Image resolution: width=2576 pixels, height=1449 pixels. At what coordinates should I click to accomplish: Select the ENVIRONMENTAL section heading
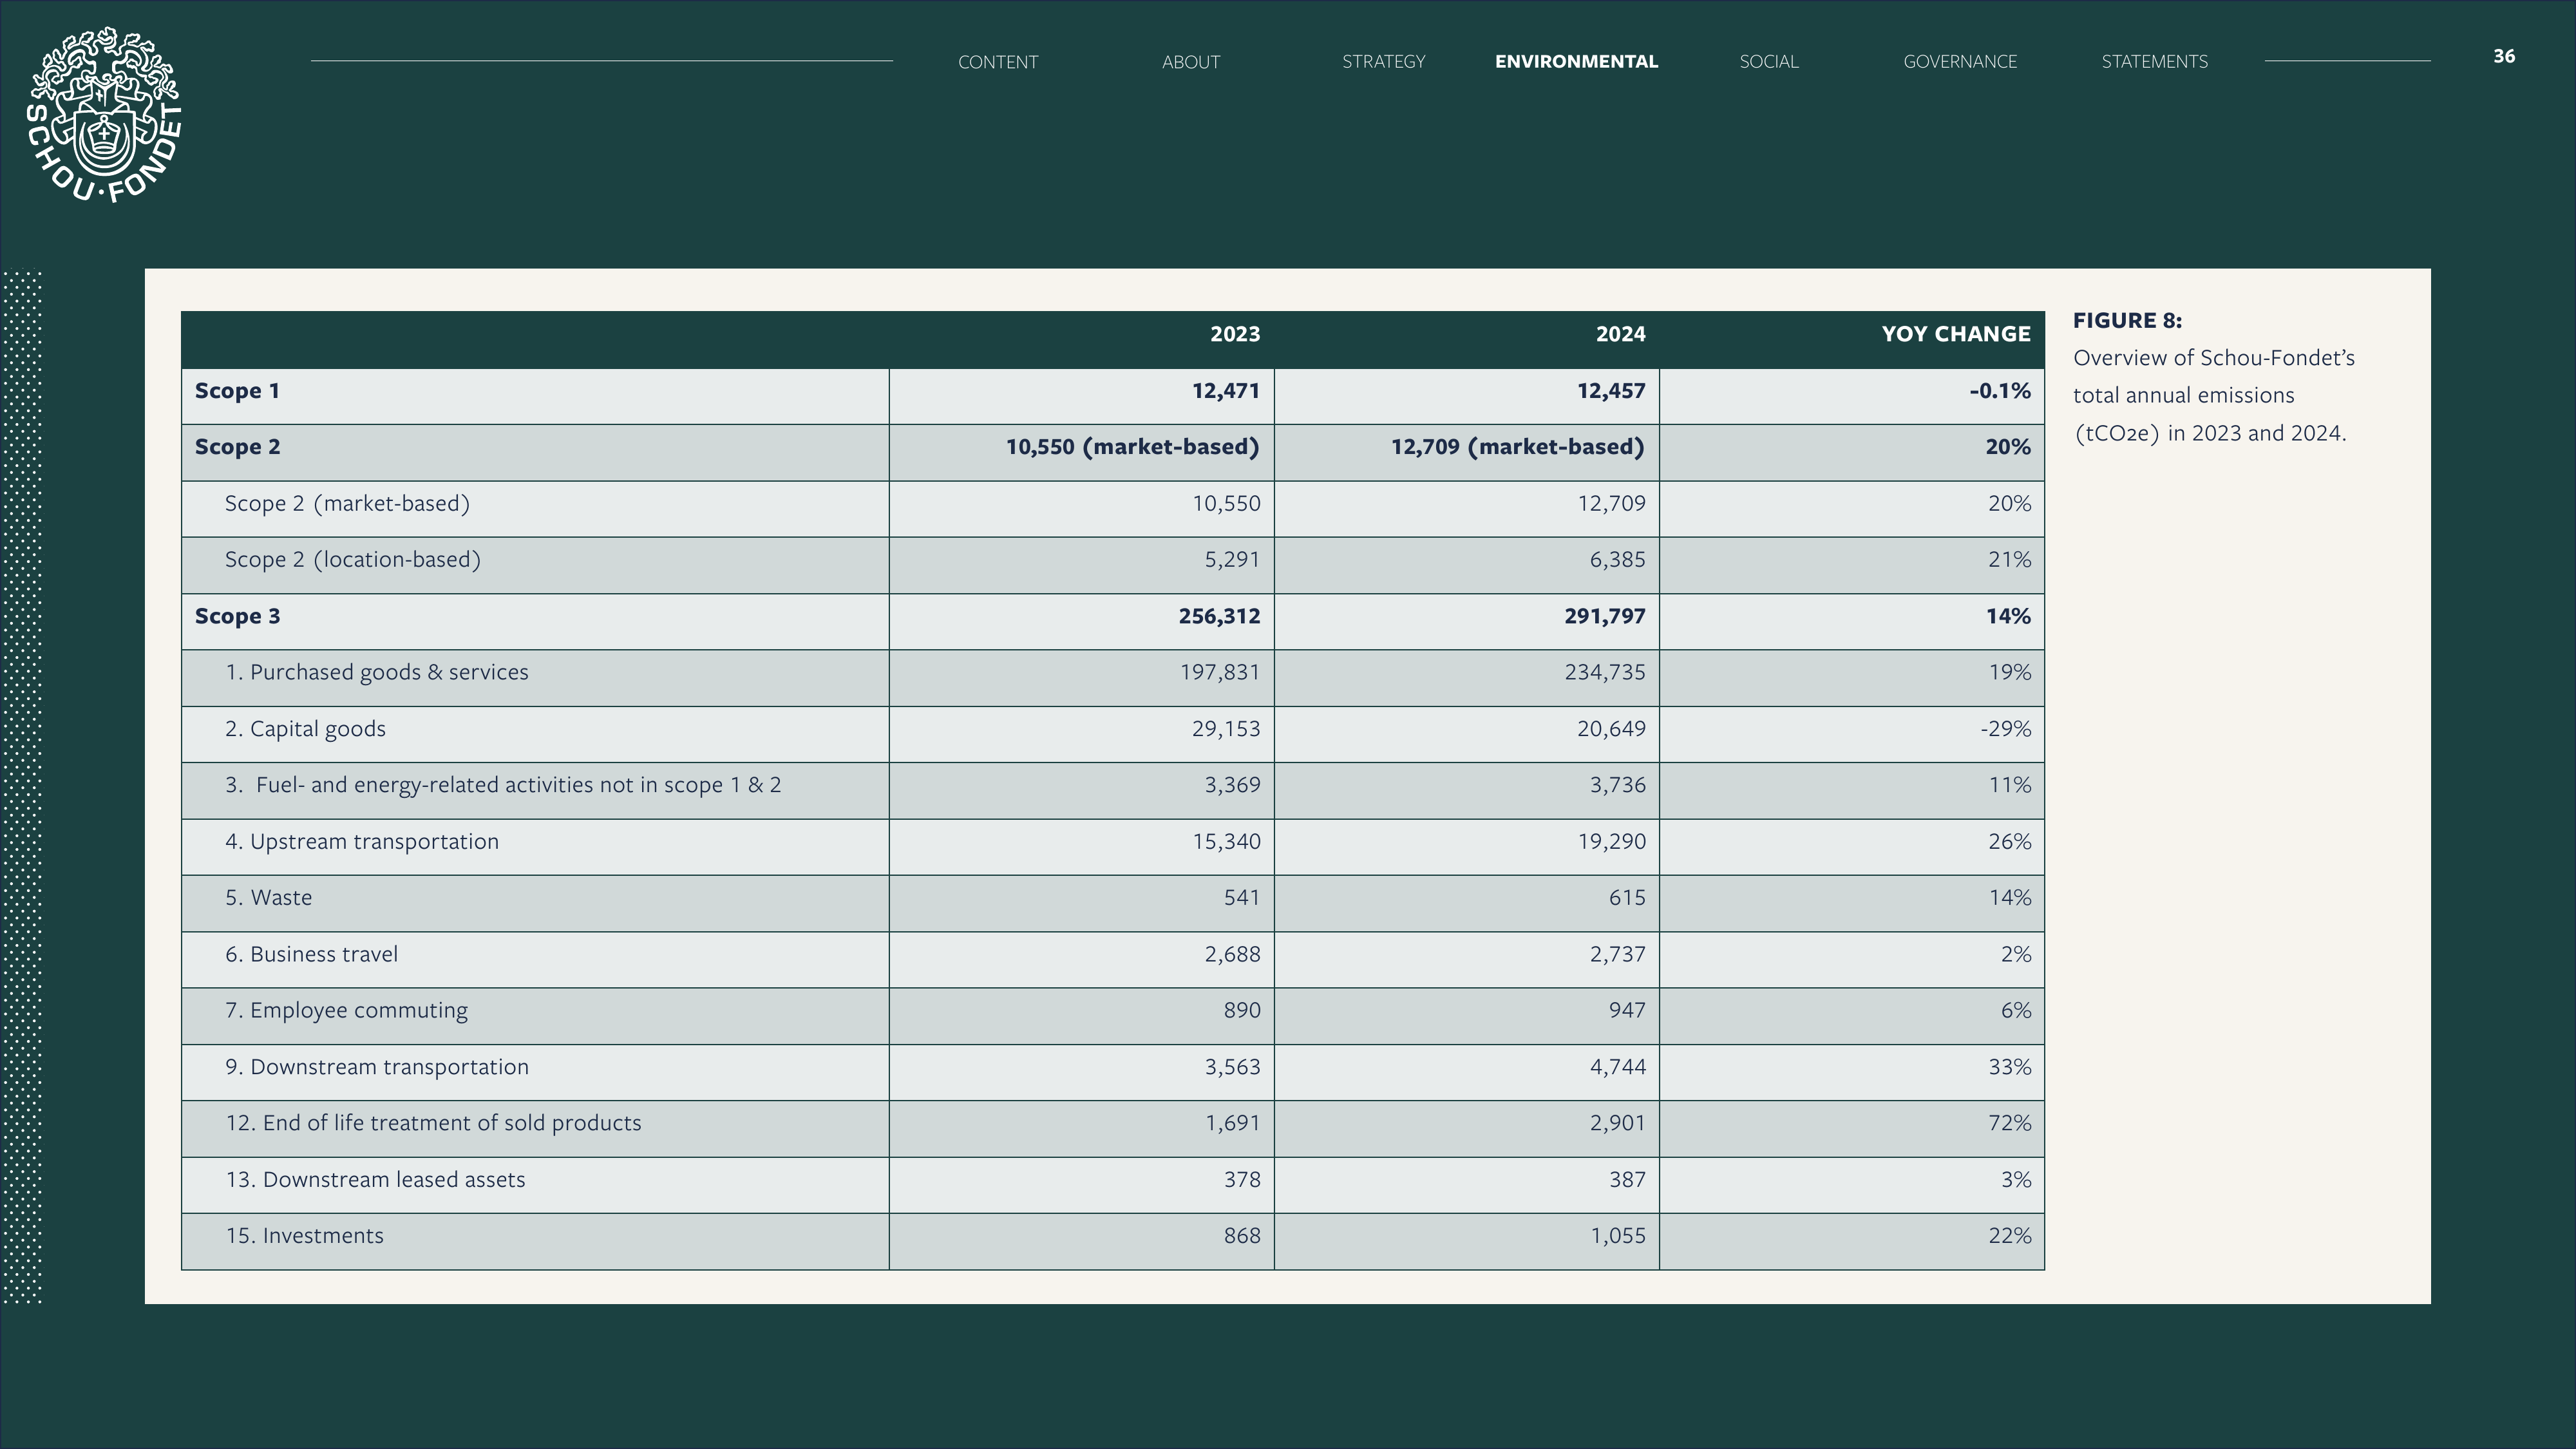tap(1577, 62)
